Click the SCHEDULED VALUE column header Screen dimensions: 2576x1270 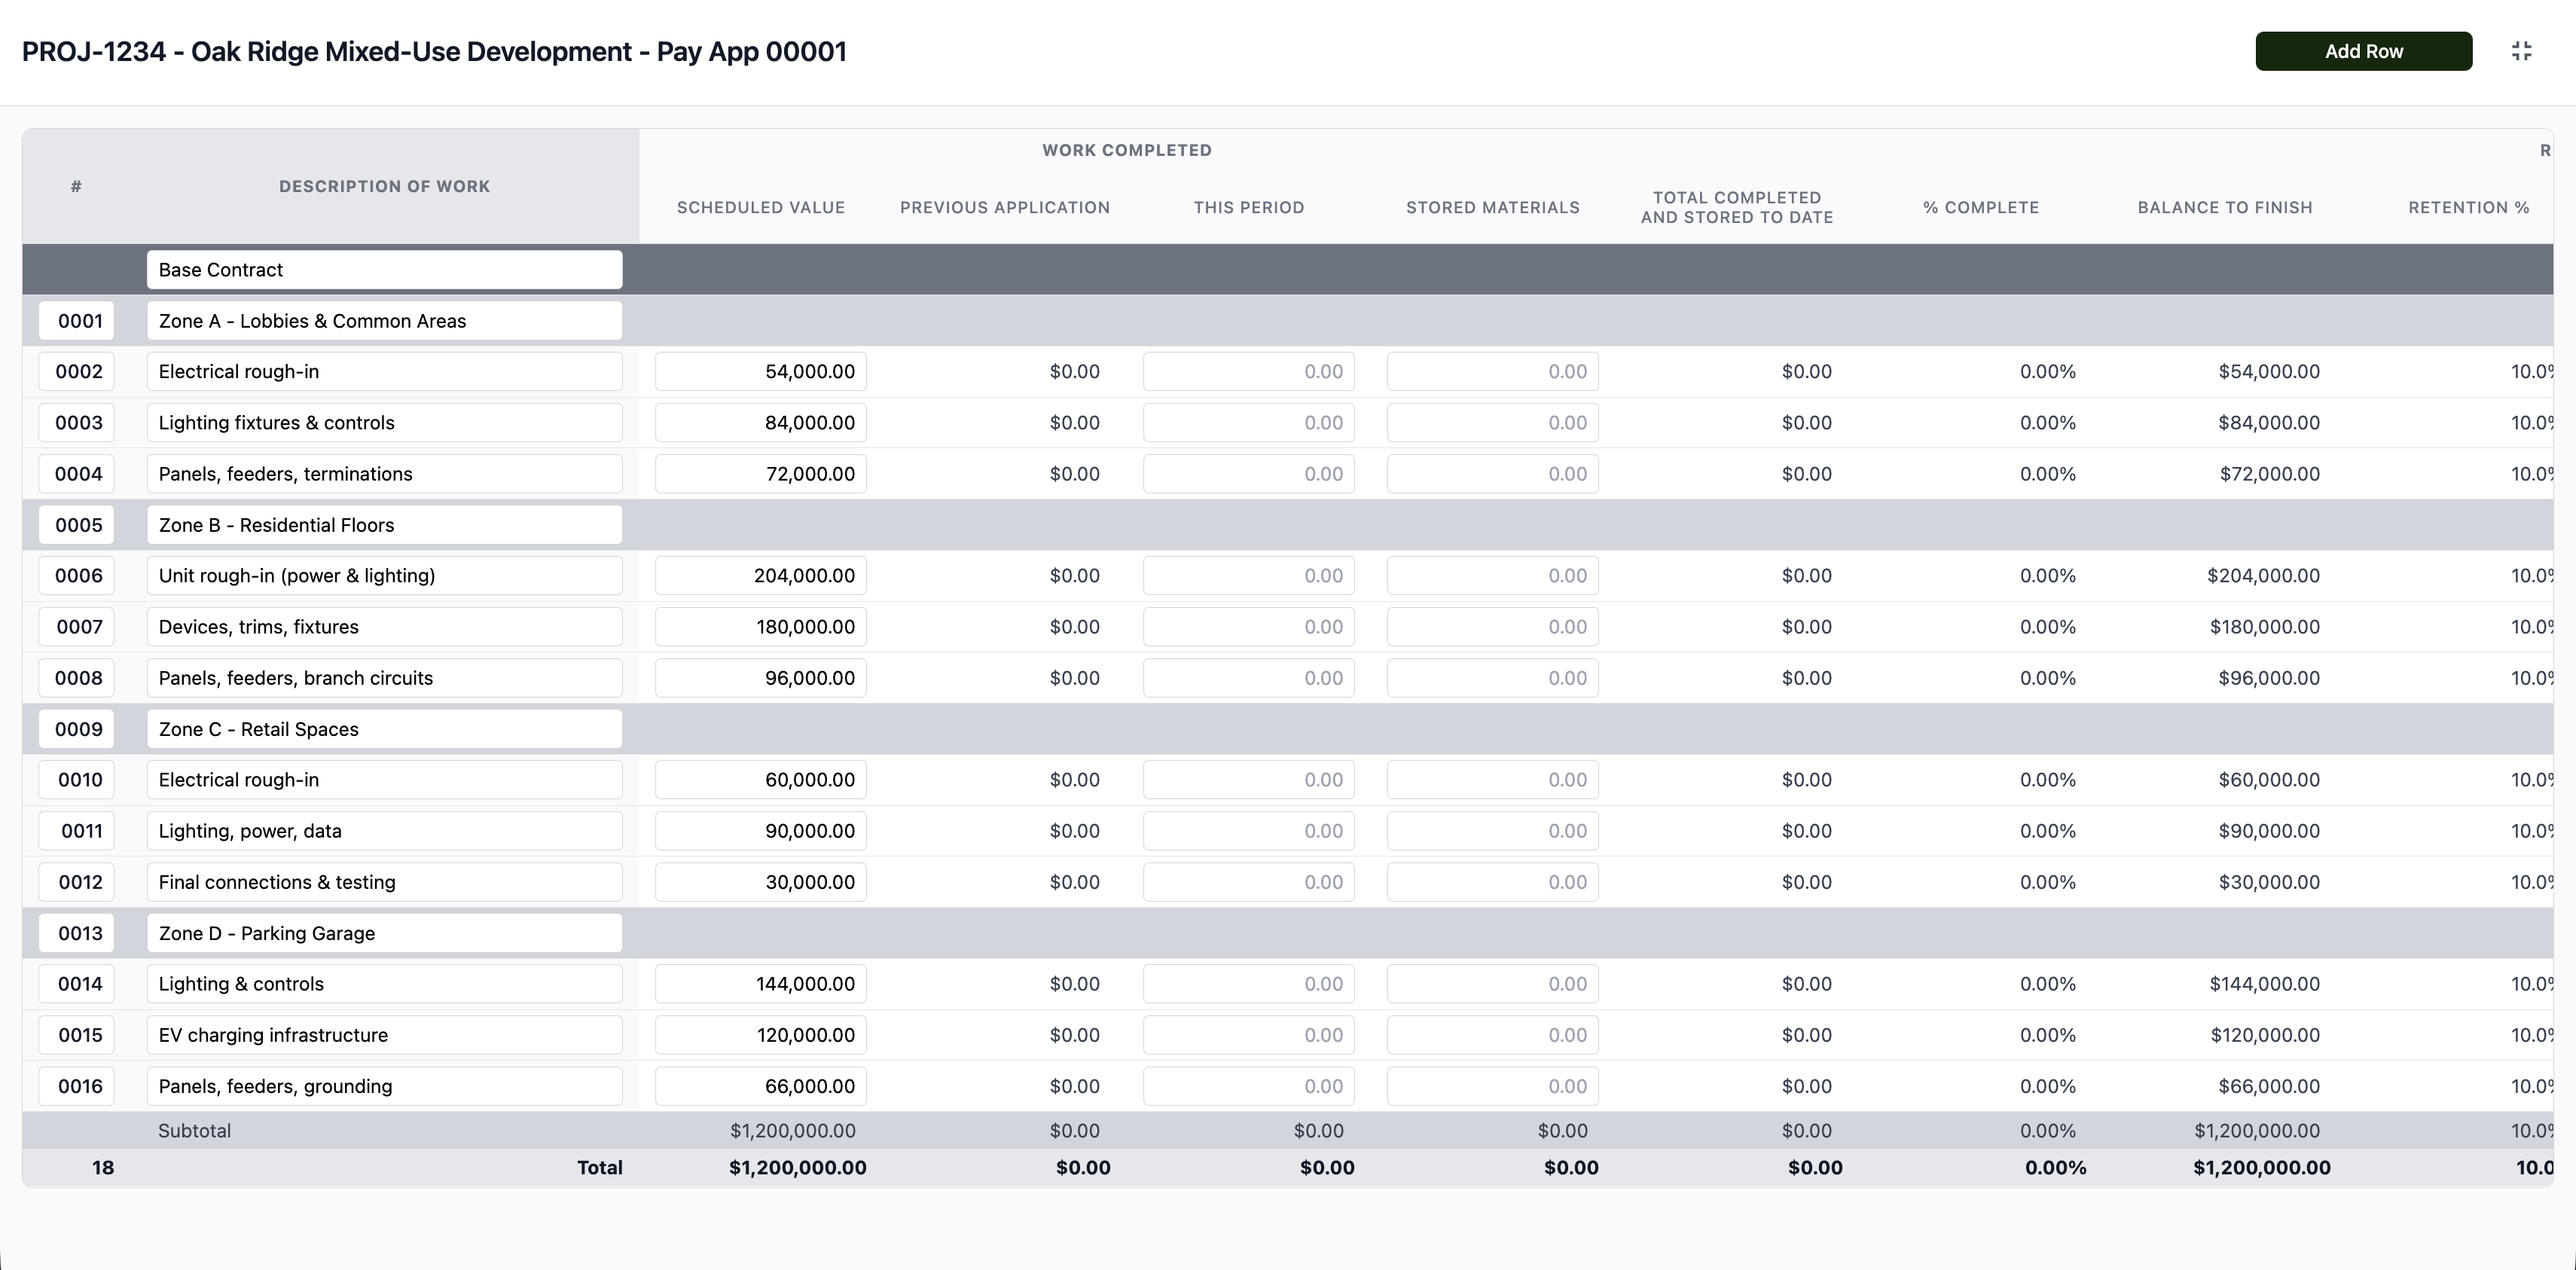pos(760,207)
